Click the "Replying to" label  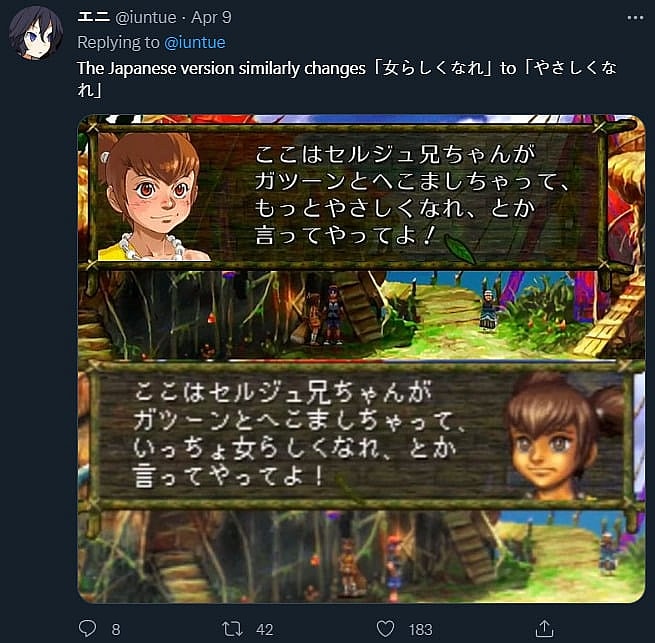(x=119, y=43)
